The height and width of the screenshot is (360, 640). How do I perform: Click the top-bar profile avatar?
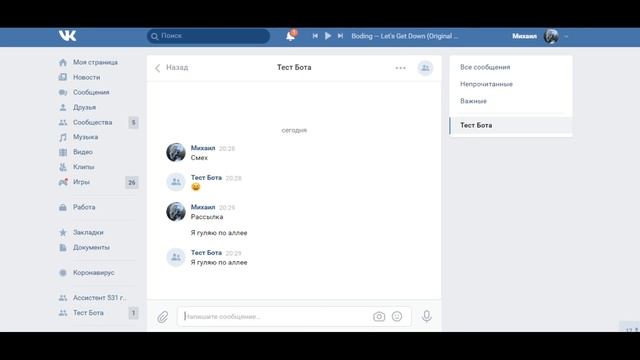click(x=551, y=36)
